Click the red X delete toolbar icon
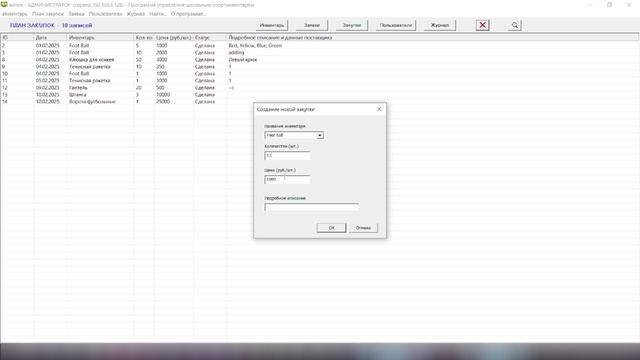The height and width of the screenshot is (360, 640). [x=482, y=25]
